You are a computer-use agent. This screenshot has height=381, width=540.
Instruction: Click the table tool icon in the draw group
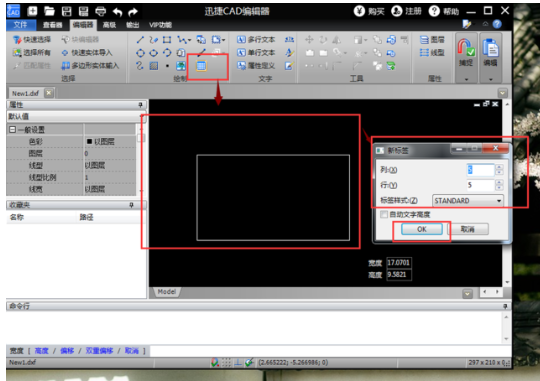201,66
